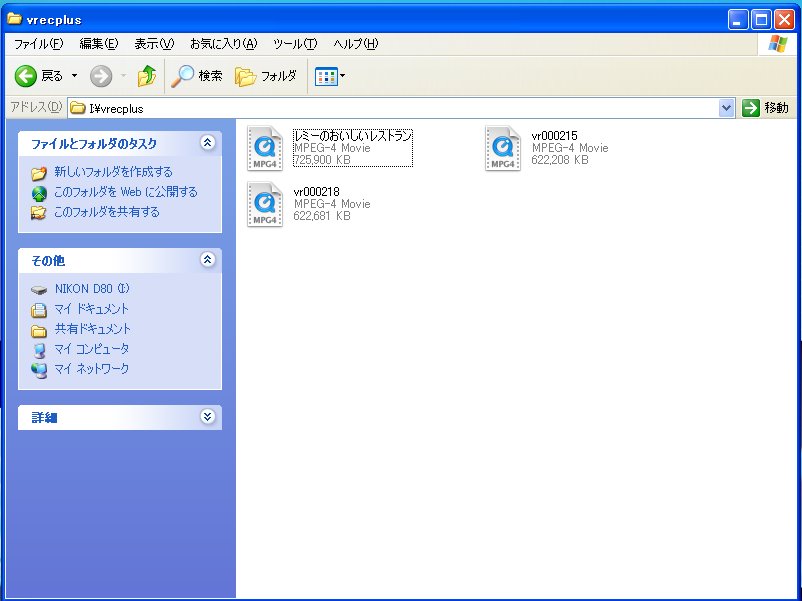Click the Back (戻る) navigation icon
The width and height of the screenshot is (802, 601).
coord(25,75)
